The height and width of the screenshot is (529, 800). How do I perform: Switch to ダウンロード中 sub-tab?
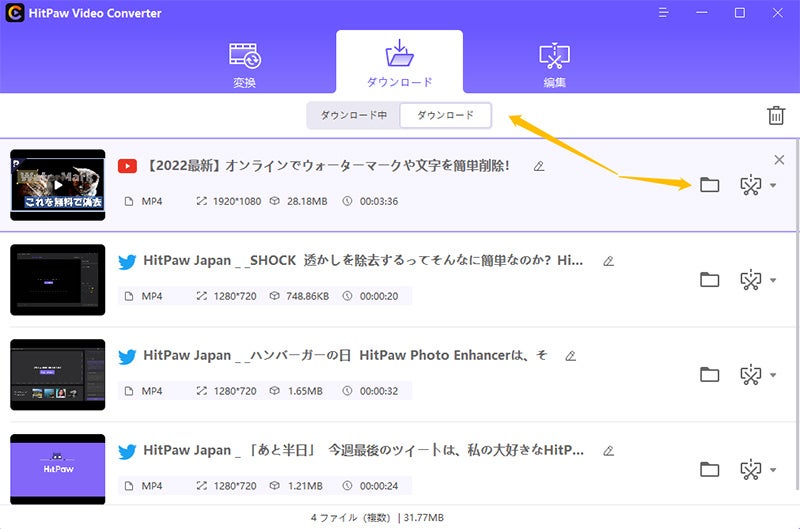pyautogui.click(x=354, y=115)
